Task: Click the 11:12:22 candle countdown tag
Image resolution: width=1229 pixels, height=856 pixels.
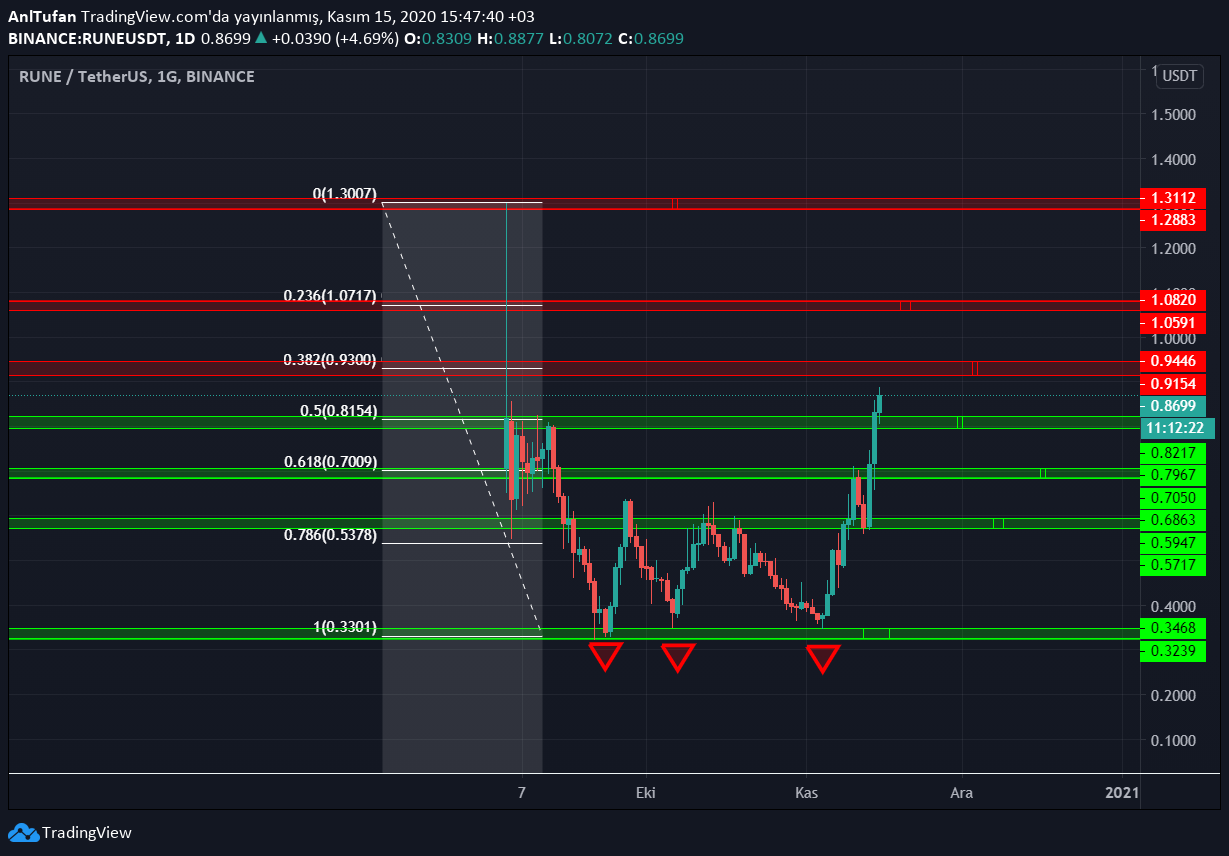Action: pos(1177,428)
